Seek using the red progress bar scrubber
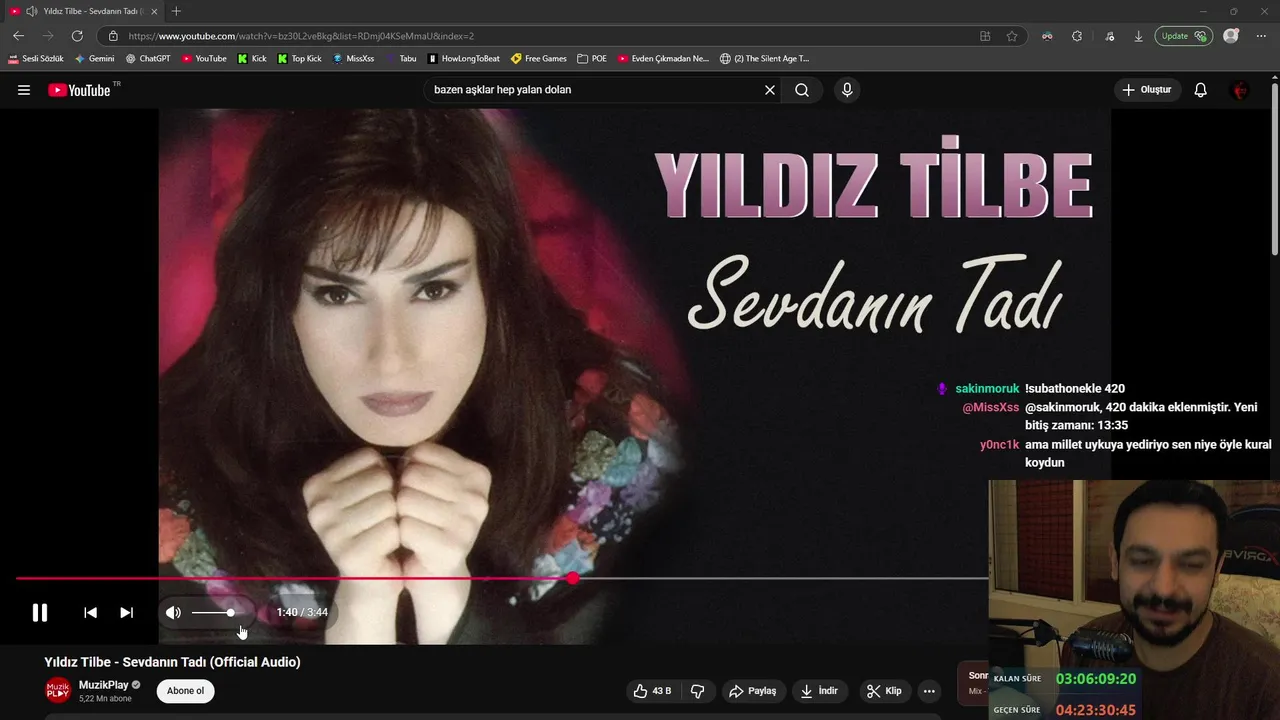Viewport: 1280px width, 720px height. (572, 578)
